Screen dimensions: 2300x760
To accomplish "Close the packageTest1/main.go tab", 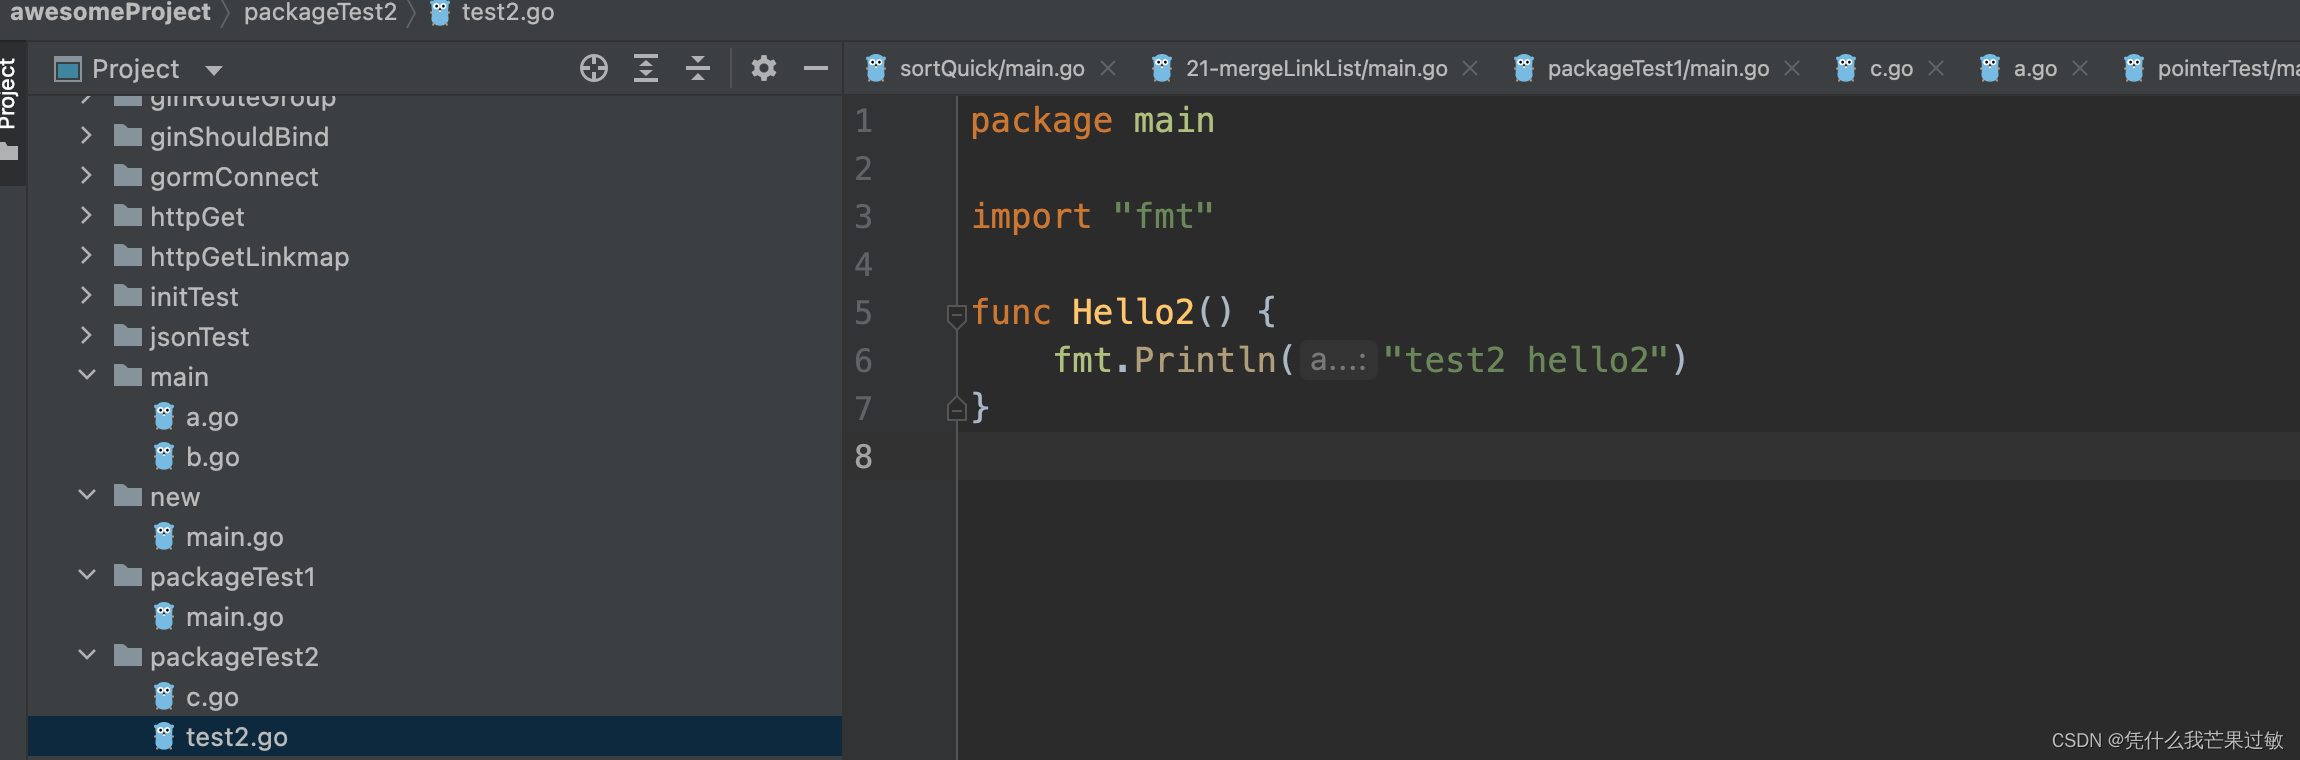I will 1792,68.
